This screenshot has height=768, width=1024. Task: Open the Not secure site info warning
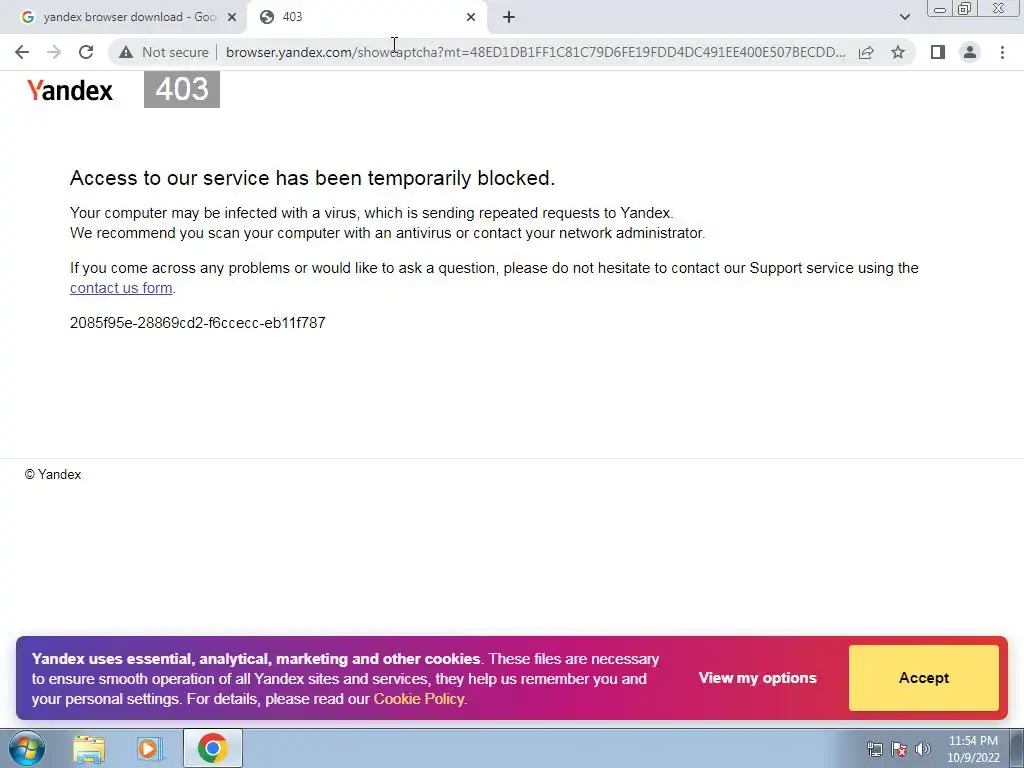(x=164, y=52)
